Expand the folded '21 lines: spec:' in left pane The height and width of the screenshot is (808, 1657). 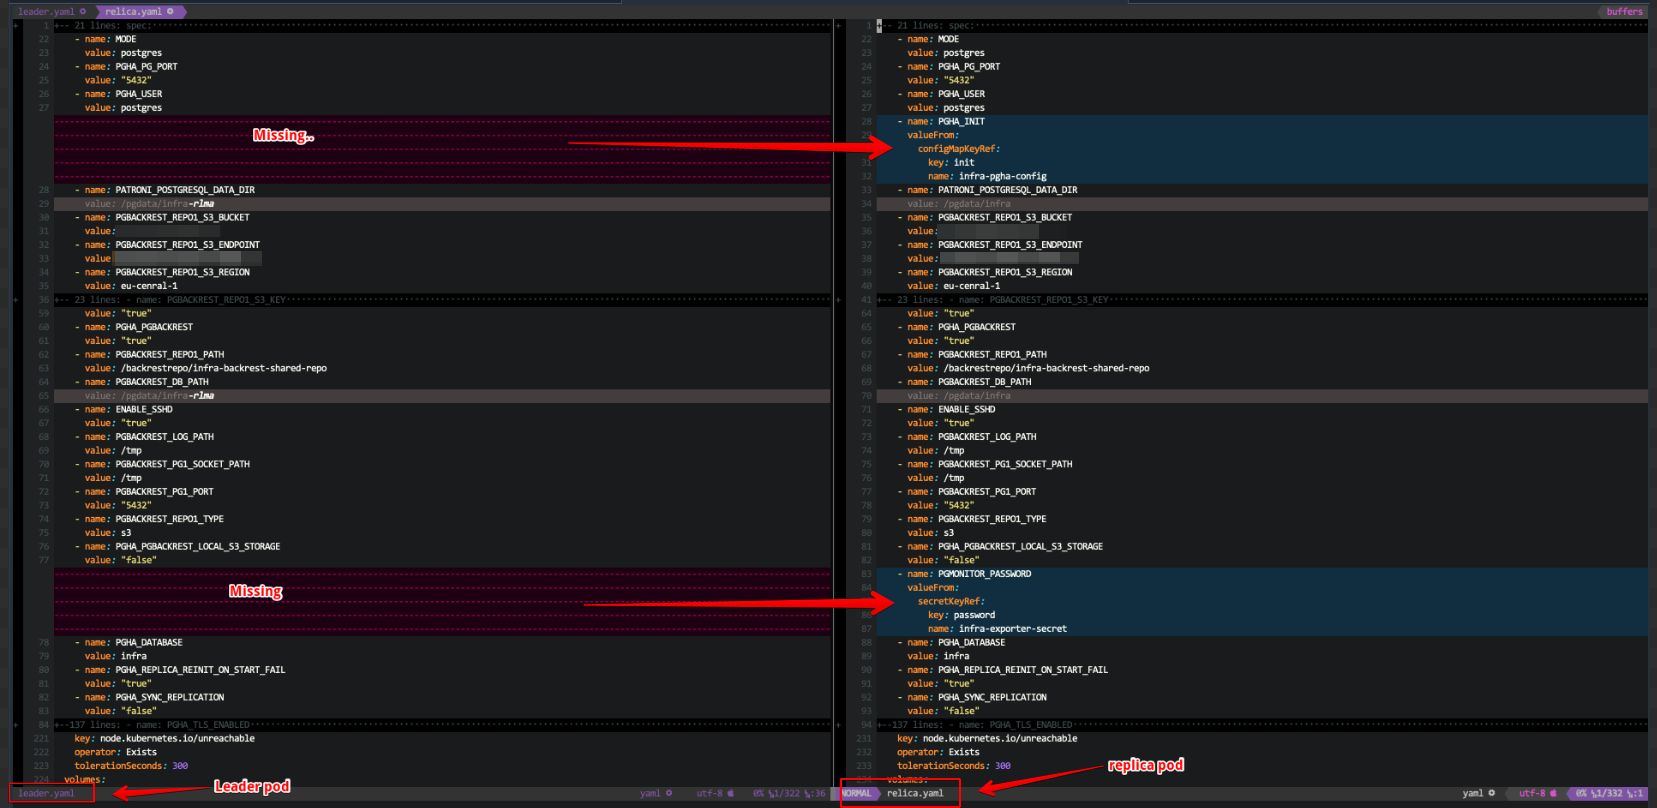coord(441,26)
